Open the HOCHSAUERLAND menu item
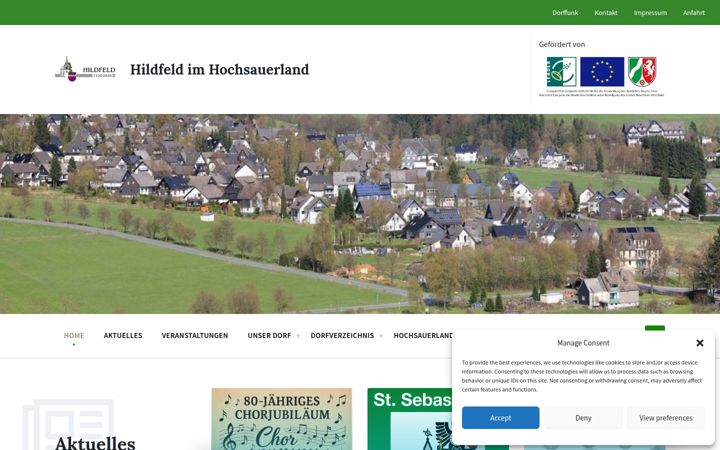Screen dimensions: 720x450 [422, 335]
